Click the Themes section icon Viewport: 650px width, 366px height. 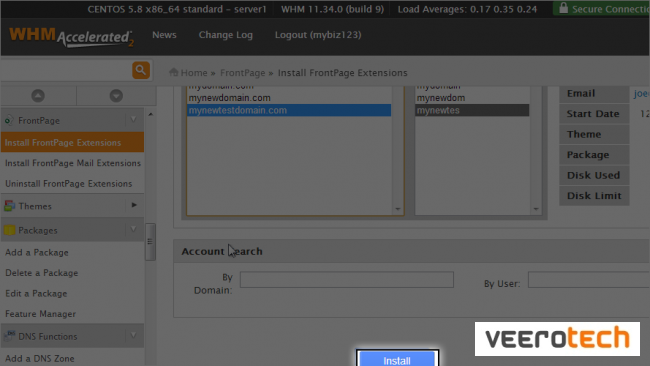point(9,206)
